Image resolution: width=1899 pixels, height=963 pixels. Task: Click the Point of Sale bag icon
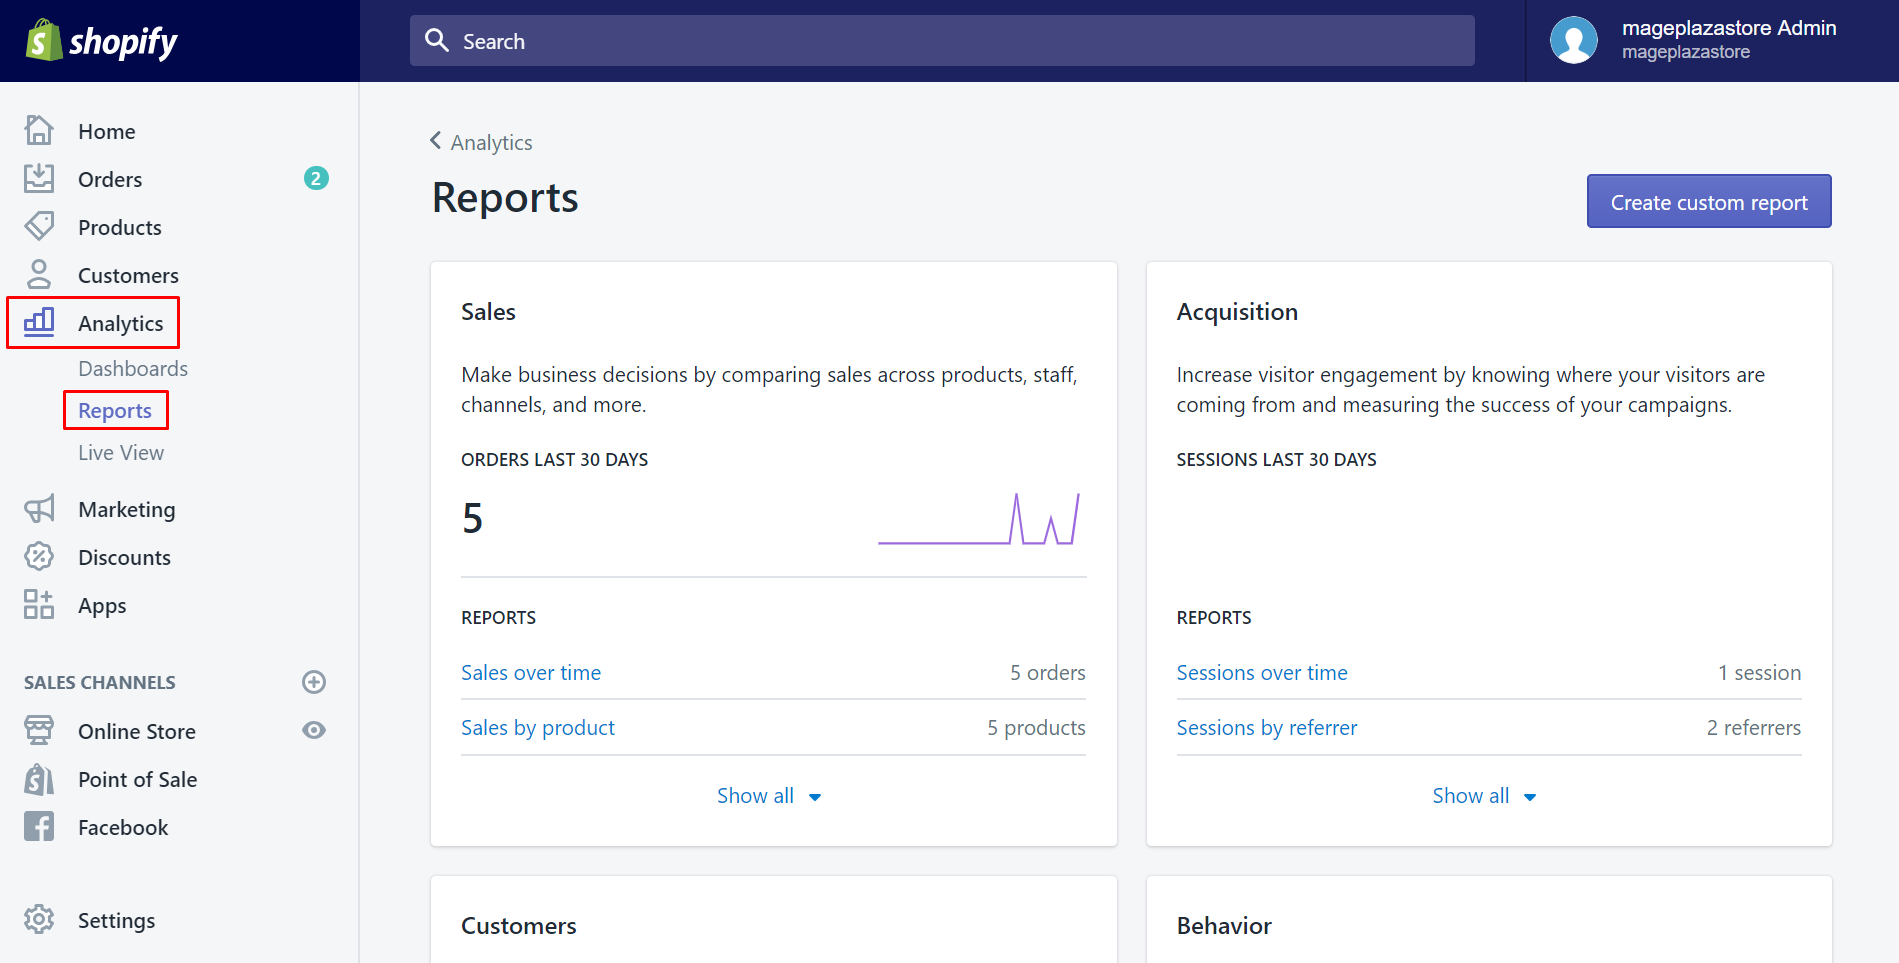[x=39, y=778]
